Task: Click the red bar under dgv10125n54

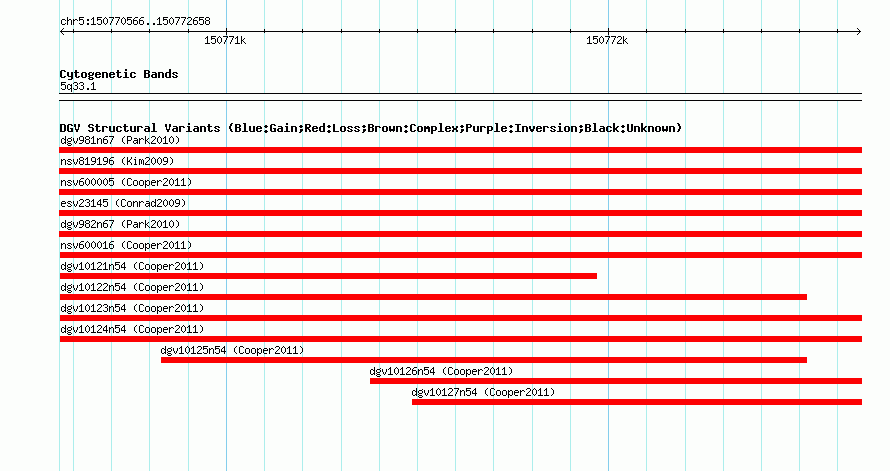Action: (484, 360)
